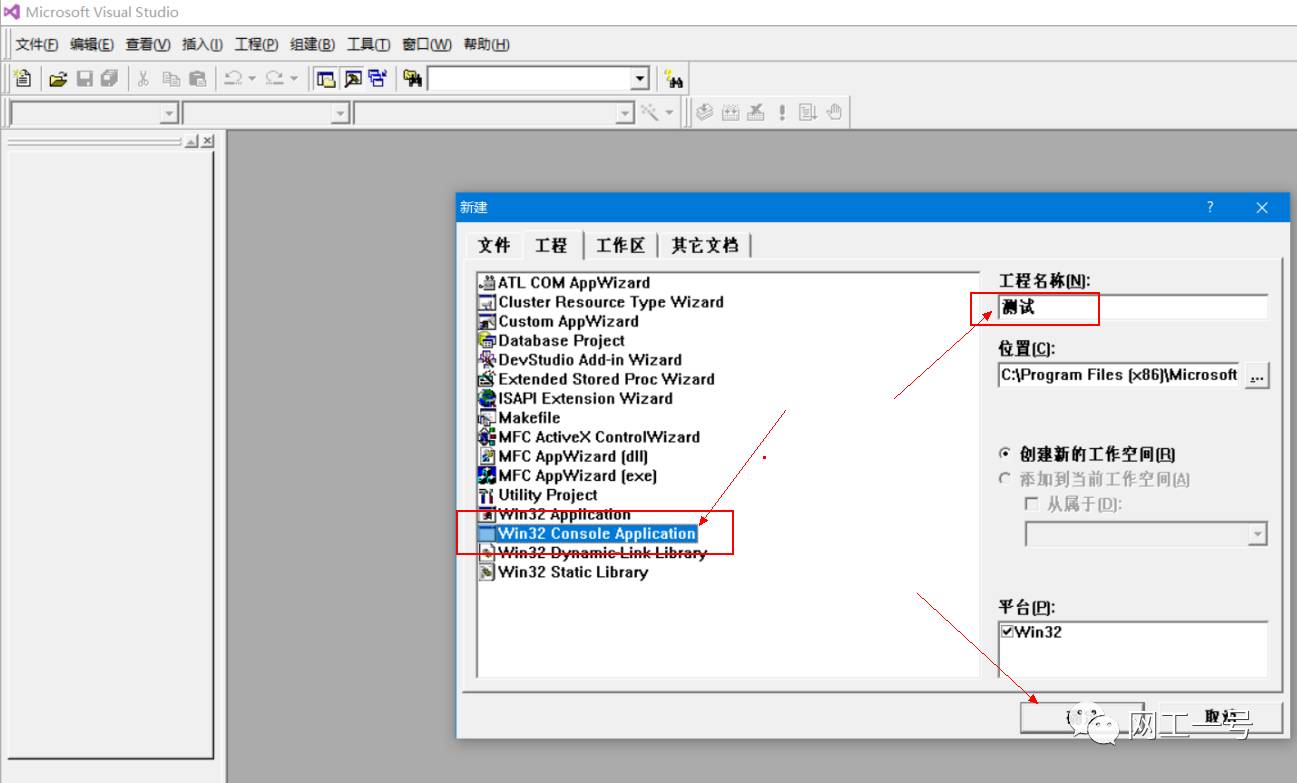Select the 创建新的工作空间 radio button
Viewport: 1297px width, 783px height.
1005,454
